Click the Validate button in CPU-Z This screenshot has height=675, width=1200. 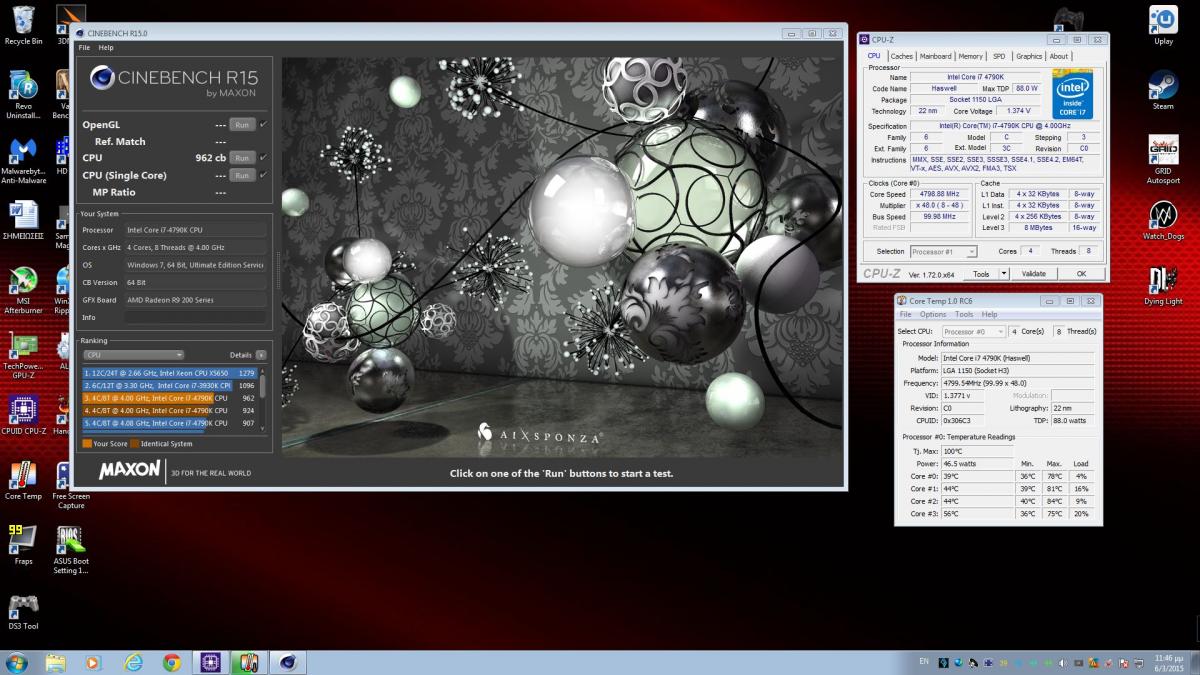coord(1033,274)
